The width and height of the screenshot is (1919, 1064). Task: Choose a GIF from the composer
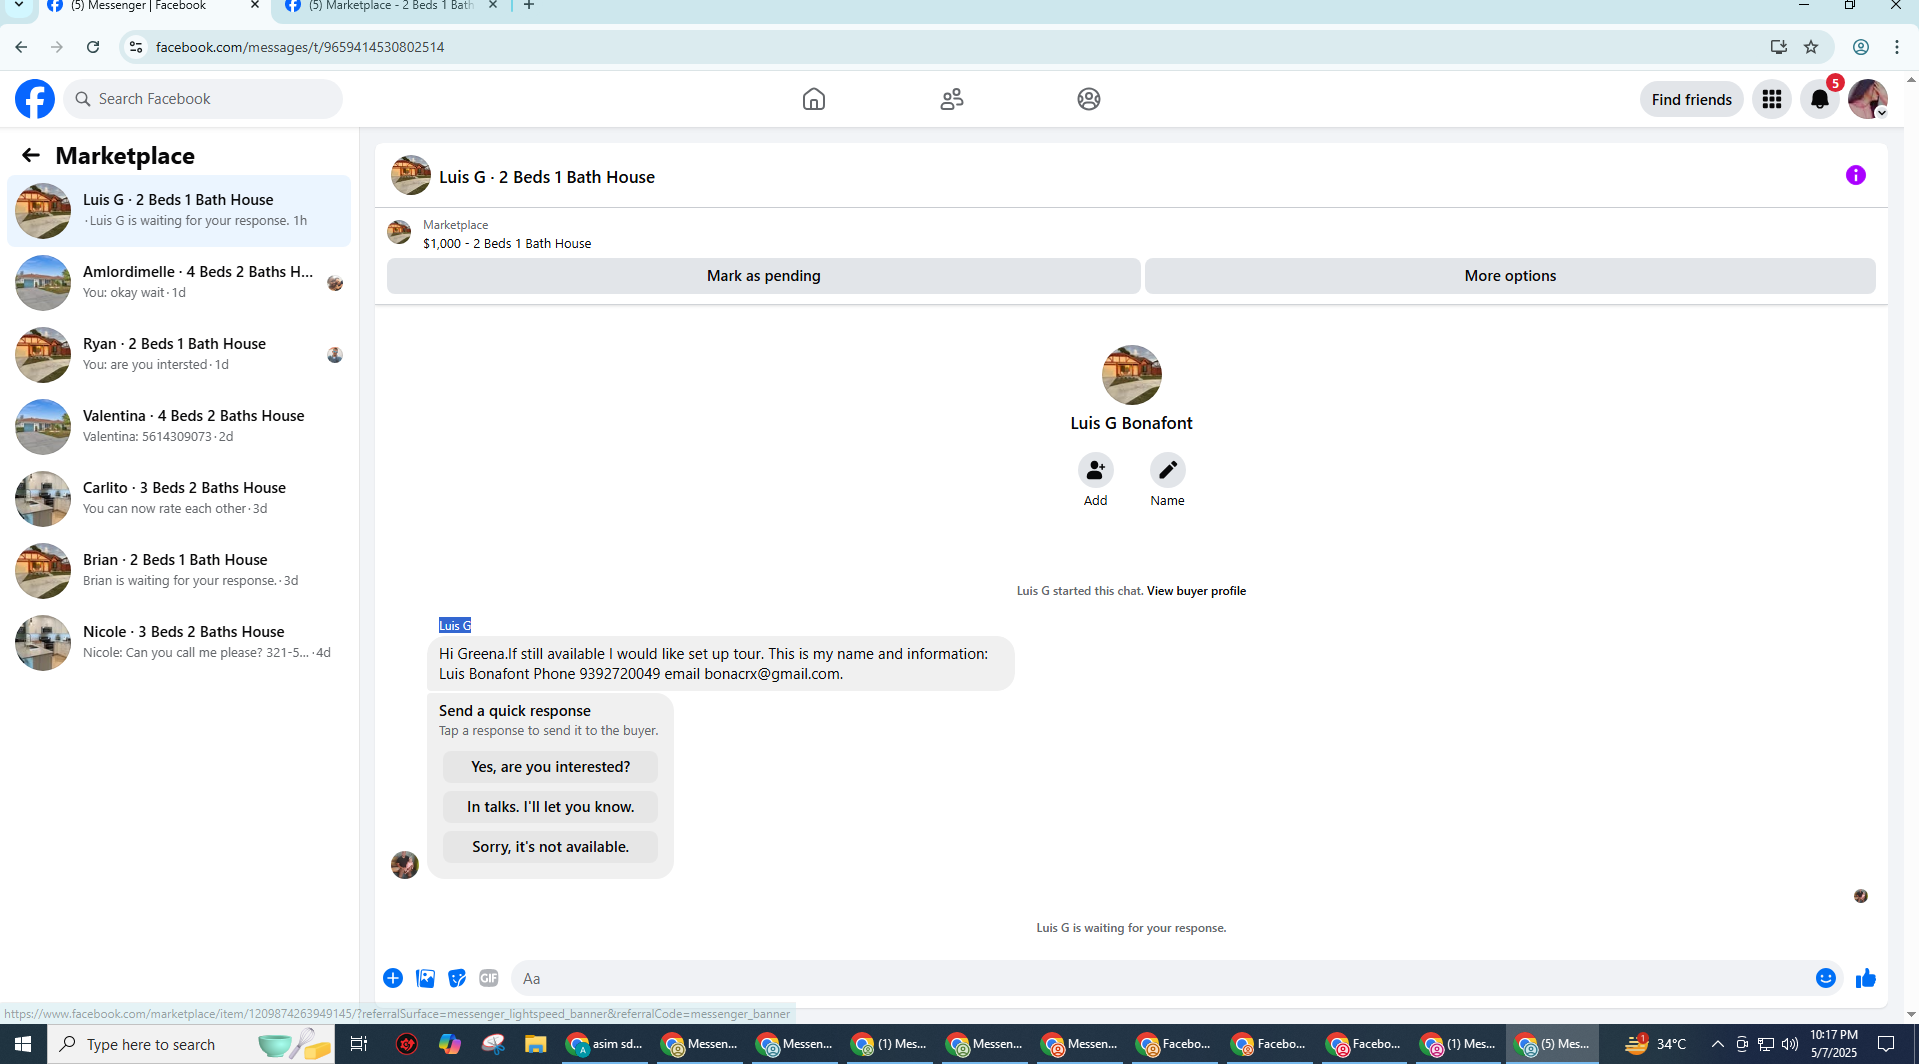[x=489, y=978]
